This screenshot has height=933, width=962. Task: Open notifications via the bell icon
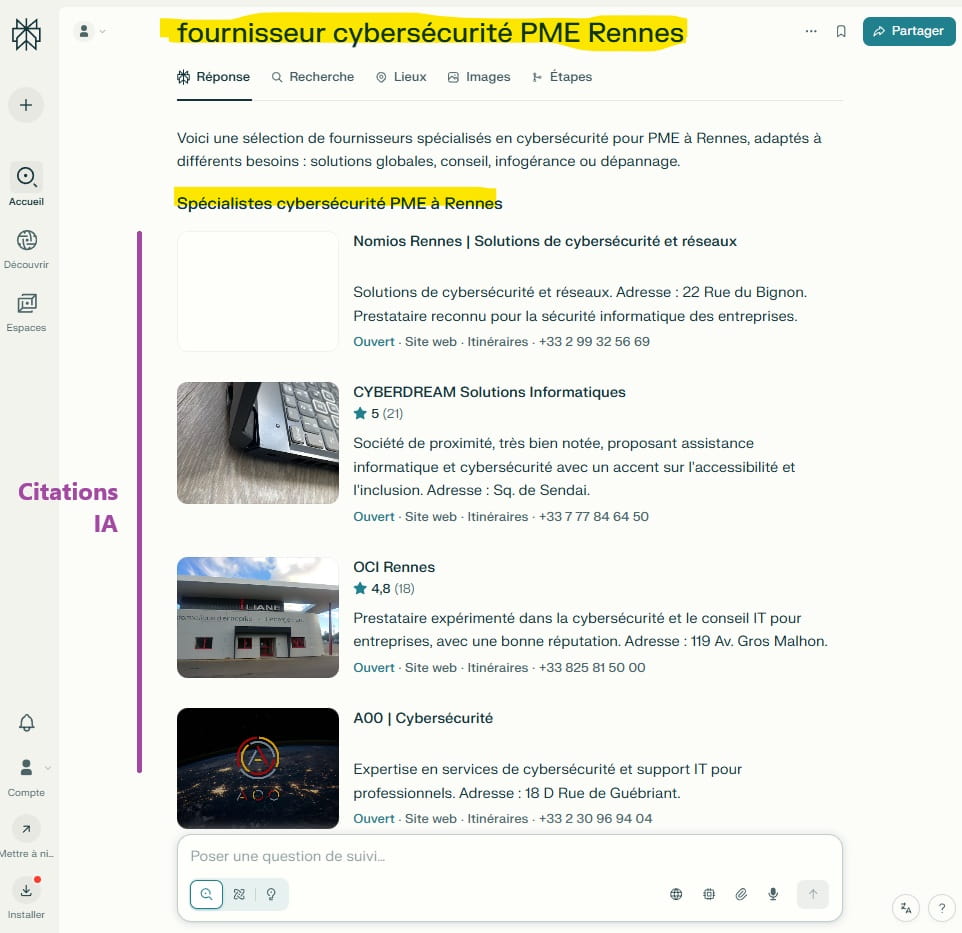point(27,723)
